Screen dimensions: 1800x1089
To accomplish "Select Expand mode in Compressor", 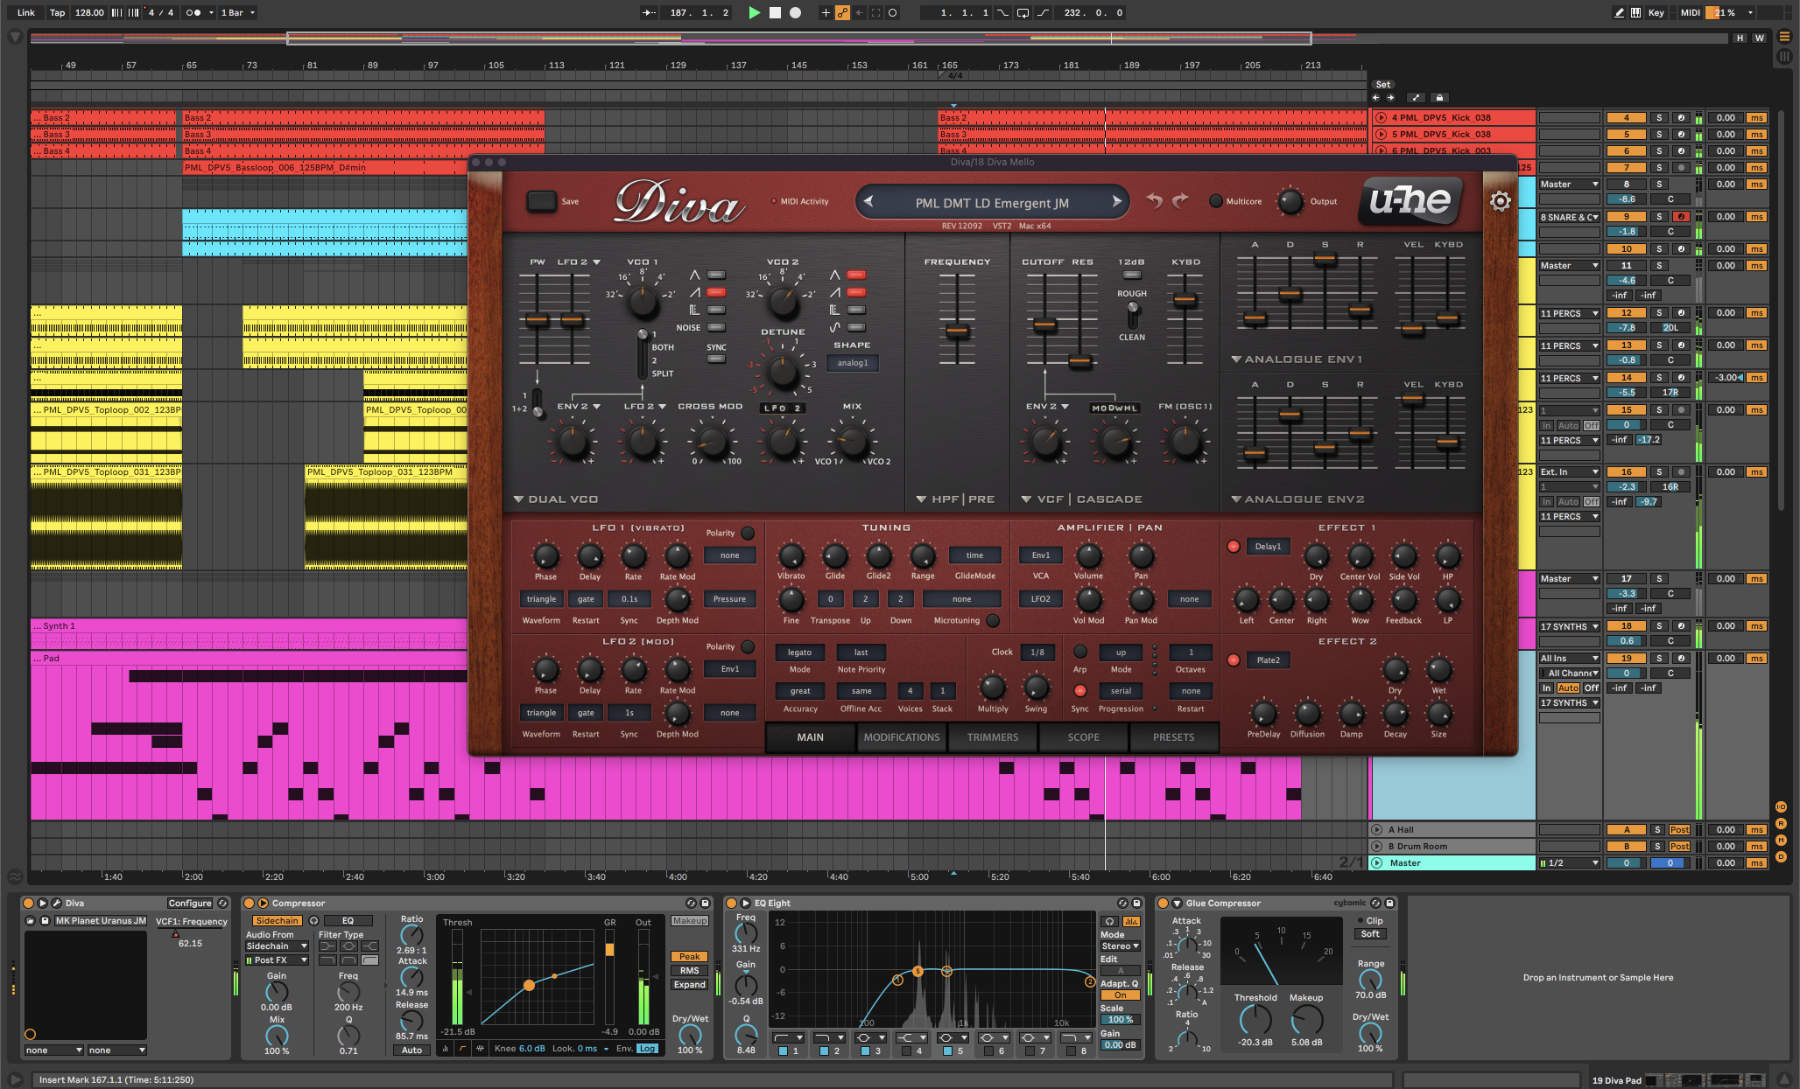I will (689, 985).
